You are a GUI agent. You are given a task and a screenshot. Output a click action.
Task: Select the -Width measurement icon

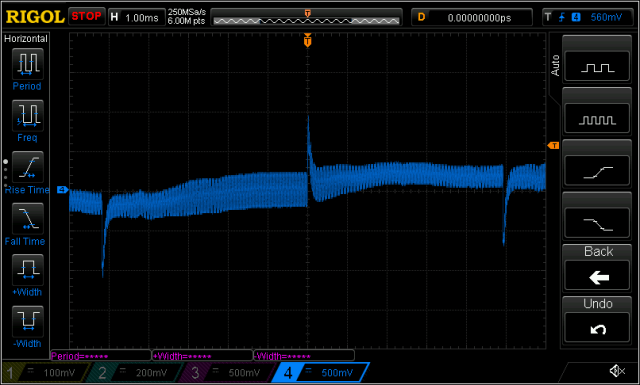point(27,321)
